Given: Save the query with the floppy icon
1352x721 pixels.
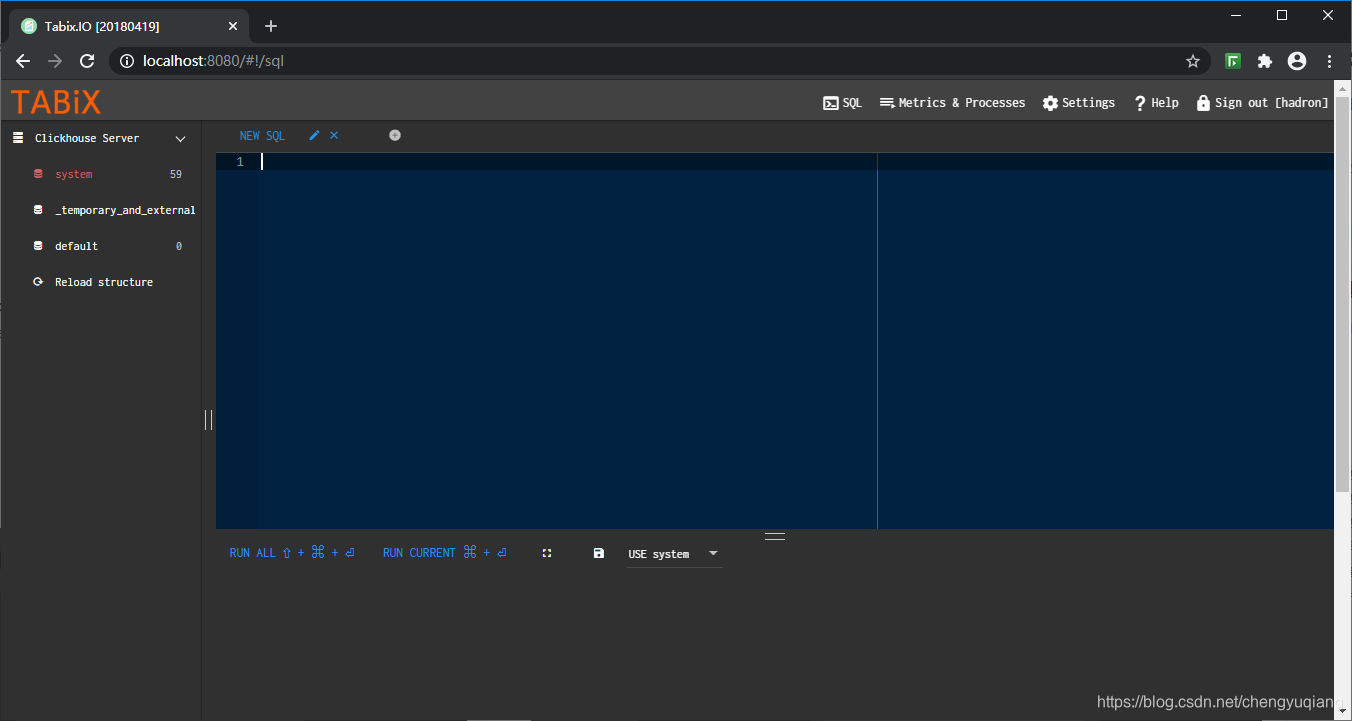Looking at the screenshot, I should coord(599,553).
